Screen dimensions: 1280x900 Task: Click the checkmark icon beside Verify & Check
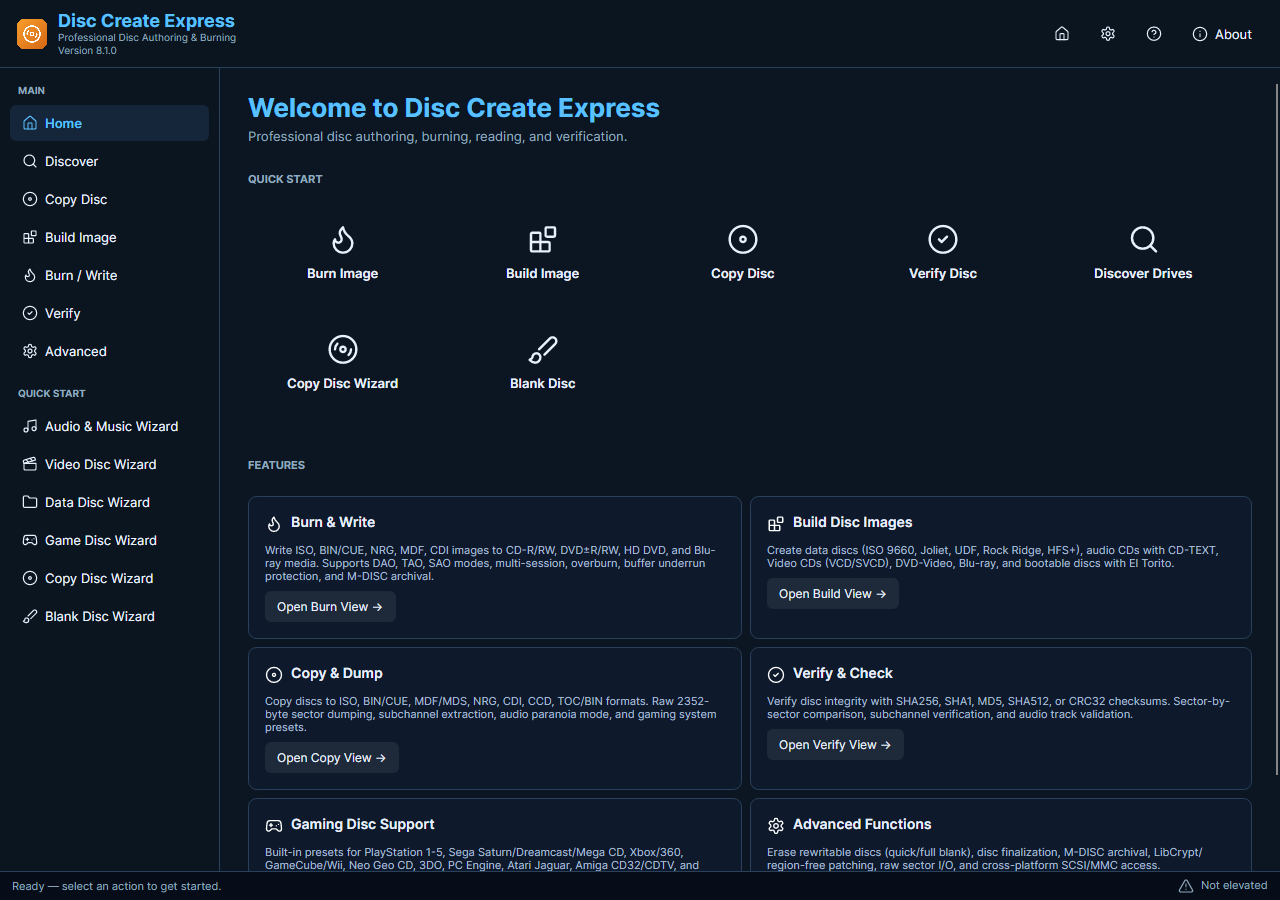pyautogui.click(x=776, y=674)
